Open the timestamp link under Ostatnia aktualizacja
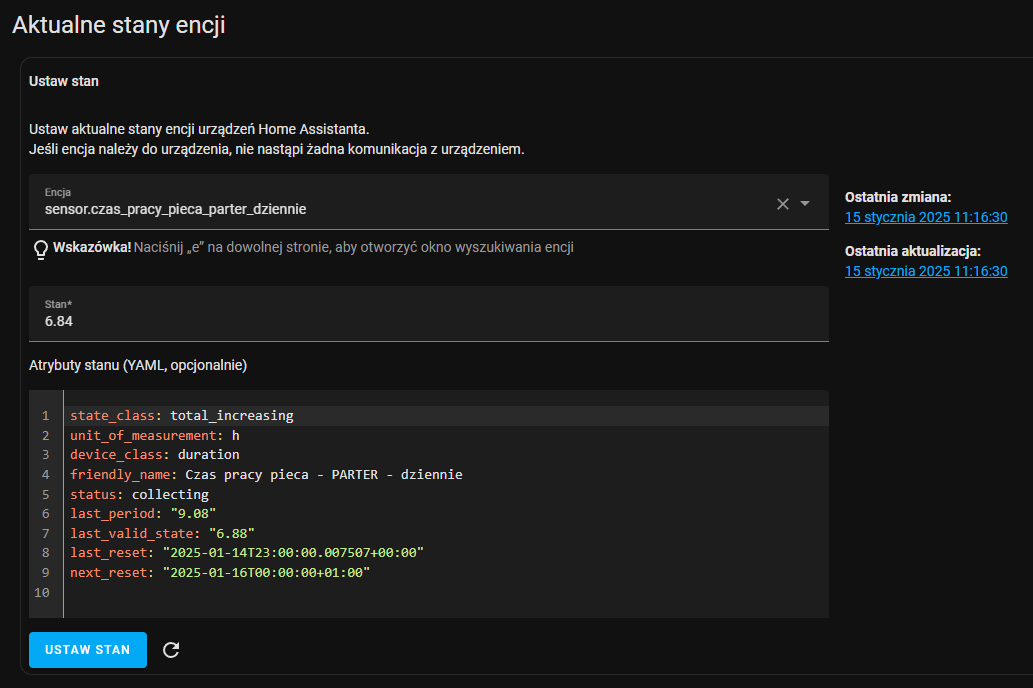The width and height of the screenshot is (1033, 688). tap(925, 271)
